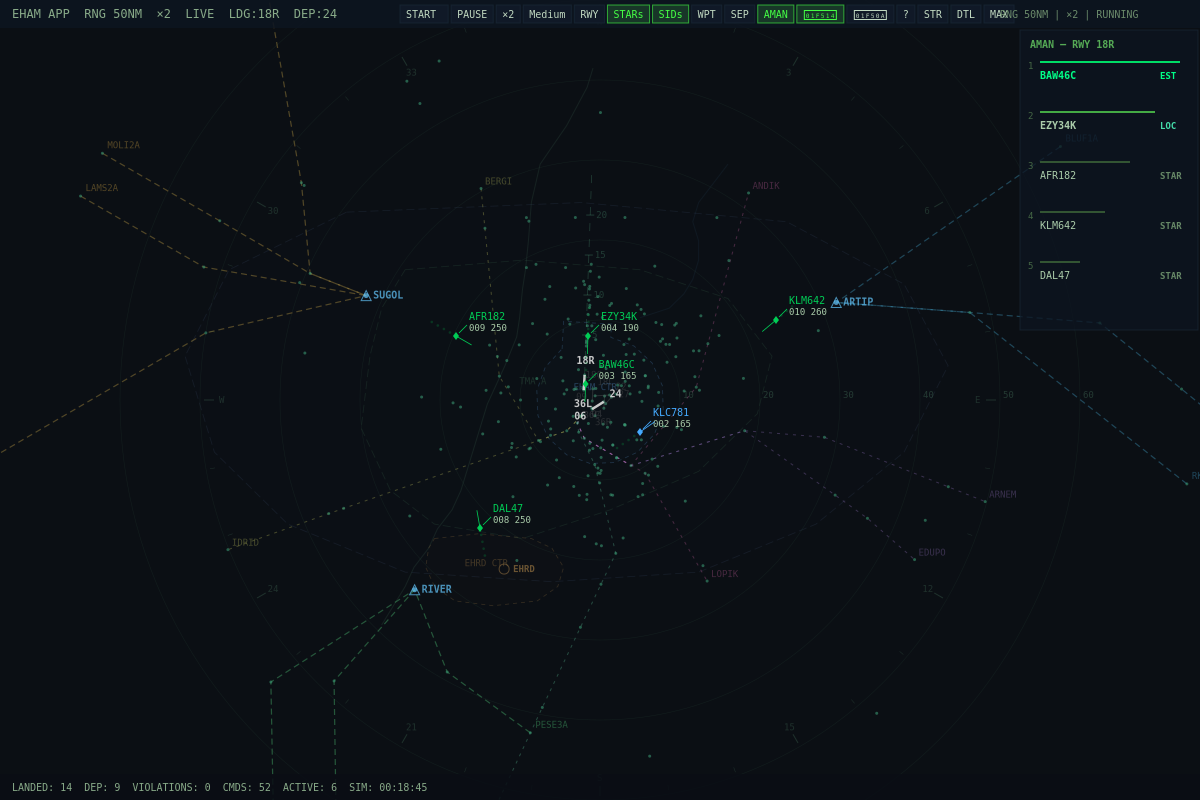Click the EZY34K data label on radar
This screenshot has height=800, width=1200.
(x=620, y=322)
